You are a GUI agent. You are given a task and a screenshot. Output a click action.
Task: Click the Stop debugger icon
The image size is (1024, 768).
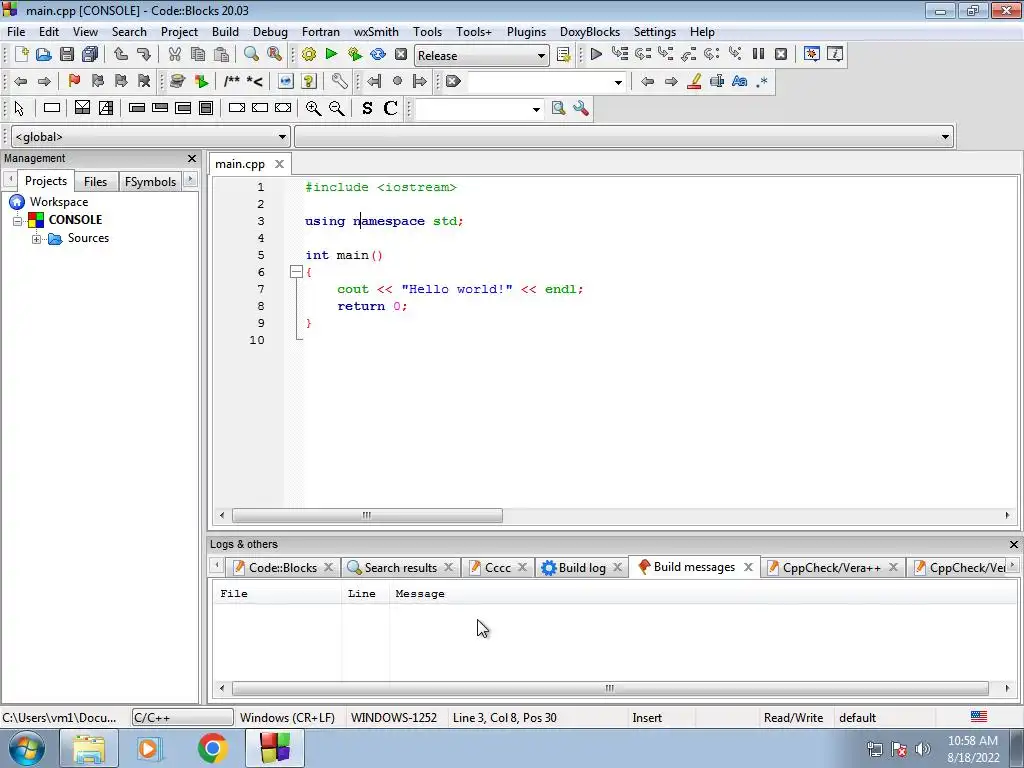(781, 54)
